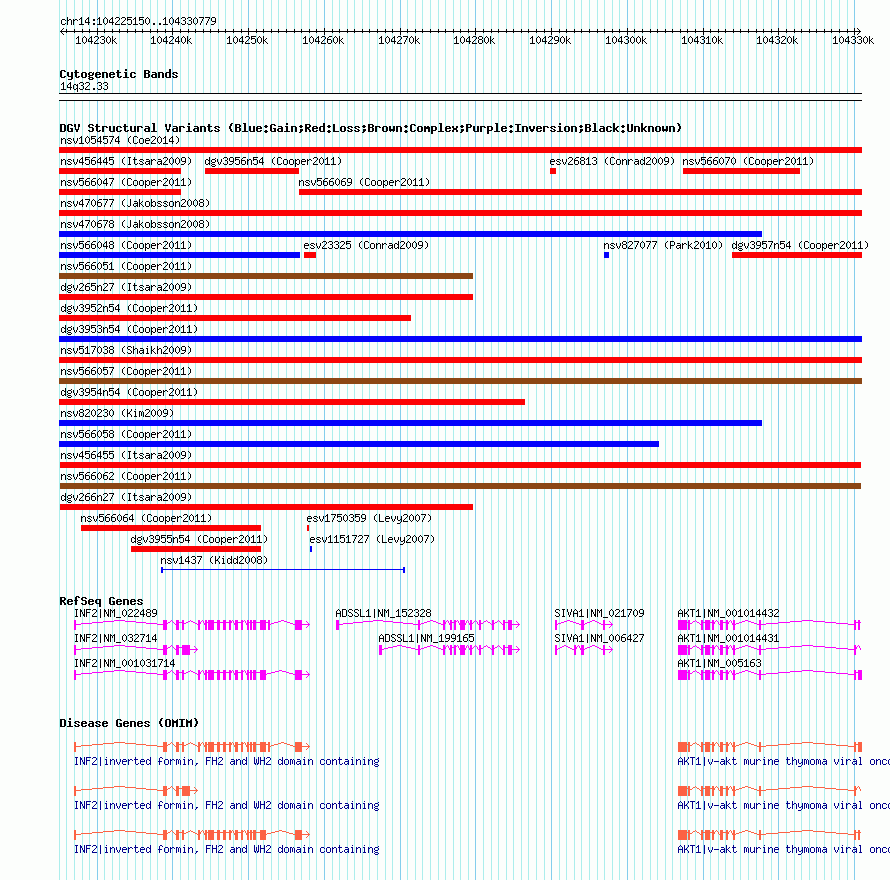Click the RefSeq Genes track title

101,601
